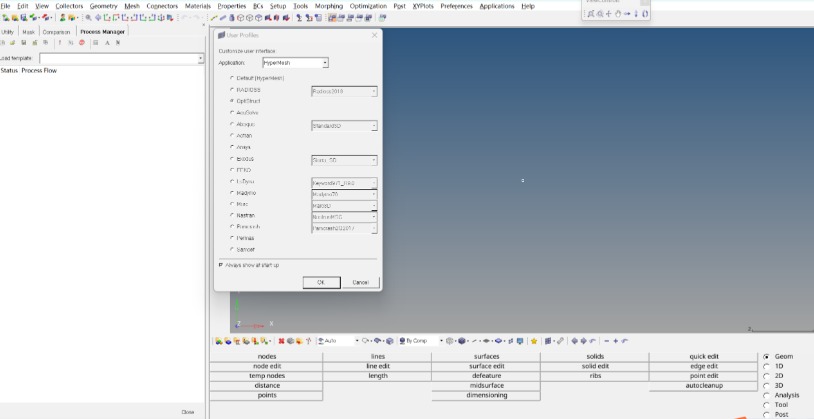Image resolution: width=814 pixels, height=419 pixels.
Task: Click the red delete X icon in bottom toolbar
Action: click(282, 341)
